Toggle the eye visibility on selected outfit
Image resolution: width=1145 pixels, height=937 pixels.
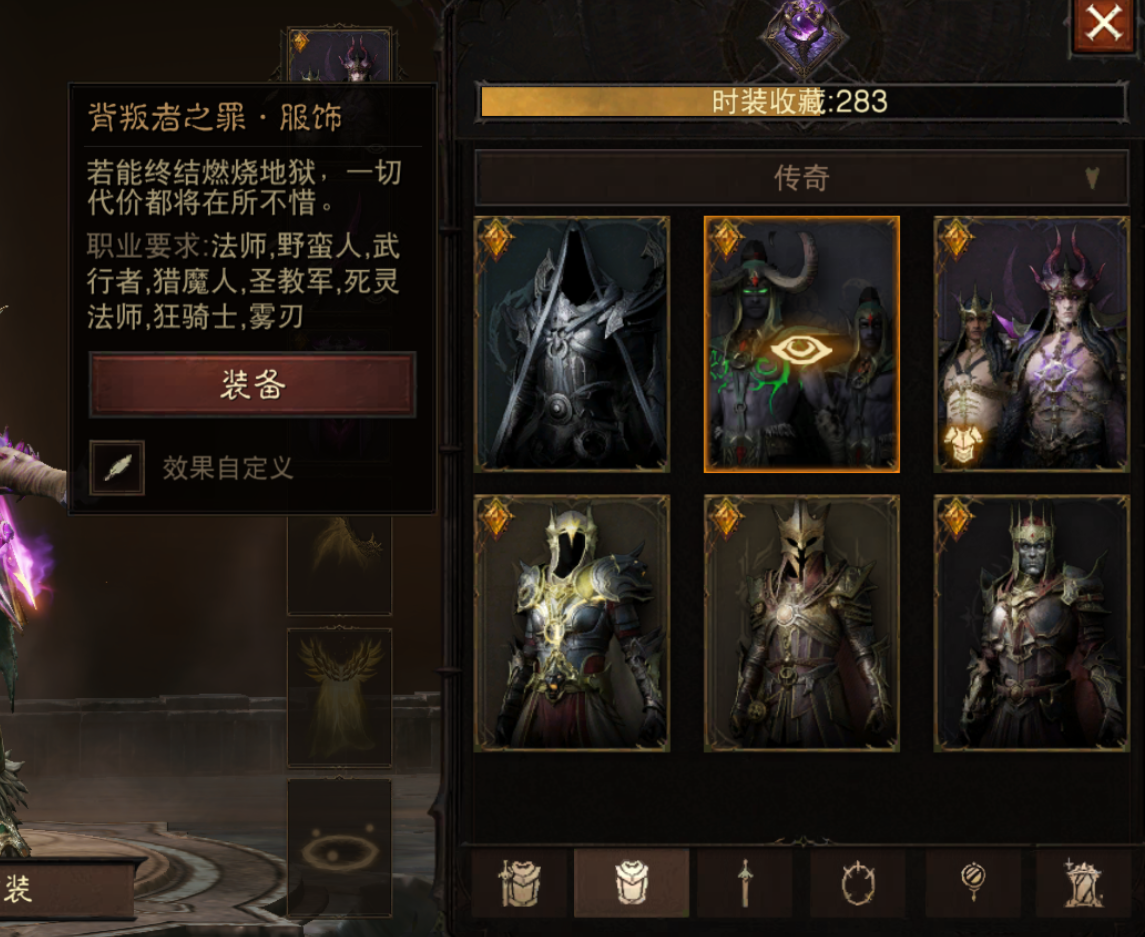coord(801,351)
